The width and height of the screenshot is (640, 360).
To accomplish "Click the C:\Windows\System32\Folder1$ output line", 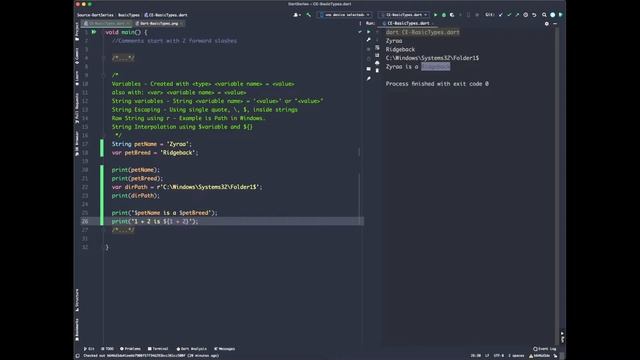I will coord(432,58).
